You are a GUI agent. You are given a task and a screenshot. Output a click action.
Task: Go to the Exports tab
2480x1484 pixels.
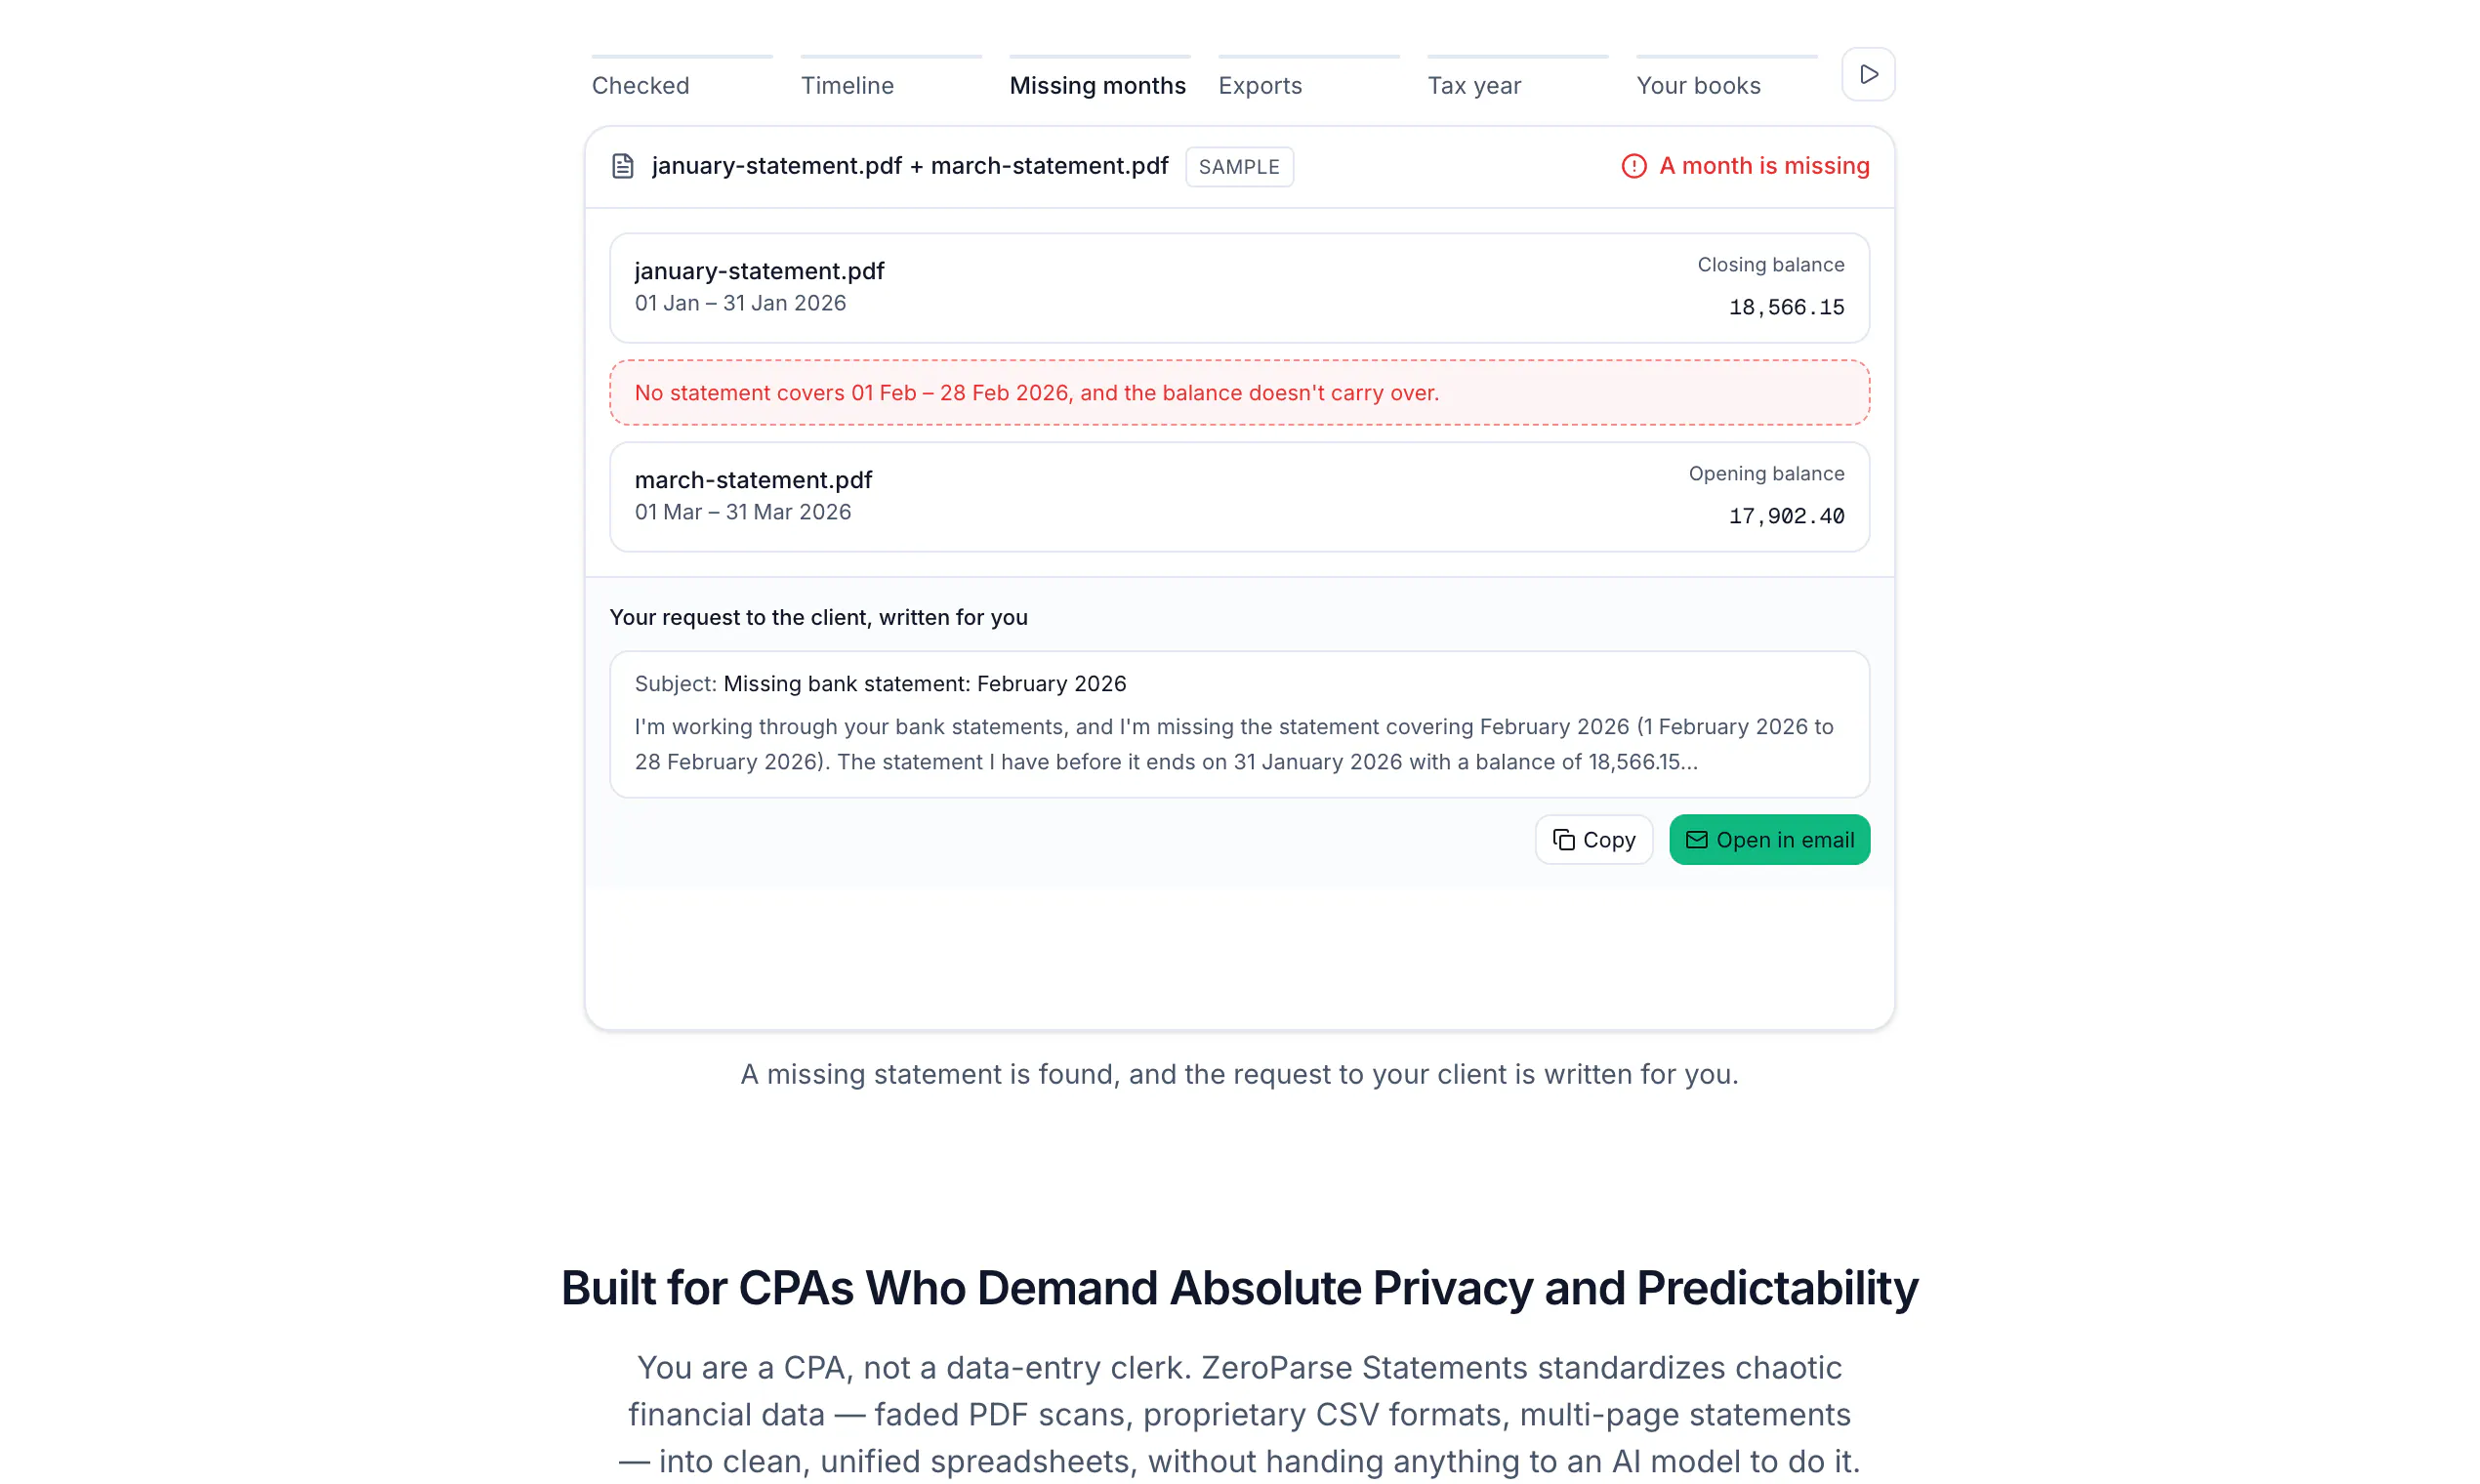click(x=1260, y=86)
